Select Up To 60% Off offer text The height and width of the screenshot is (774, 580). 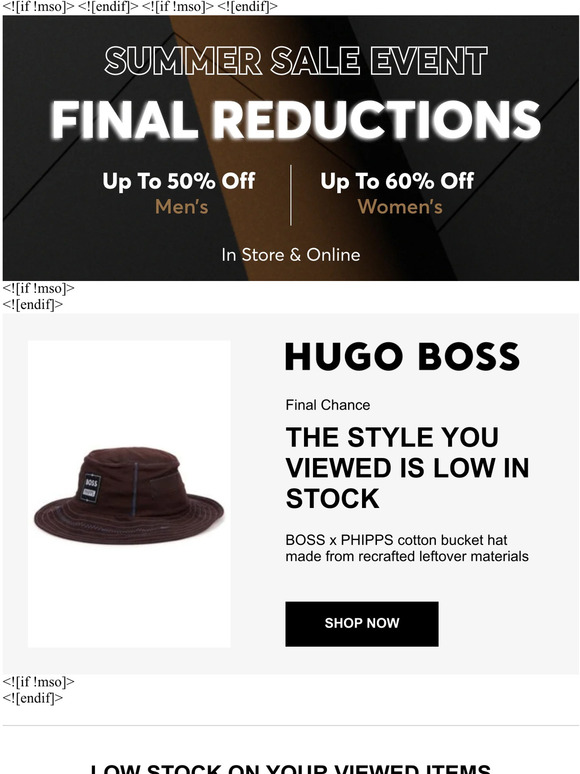[x=397, y=181]
